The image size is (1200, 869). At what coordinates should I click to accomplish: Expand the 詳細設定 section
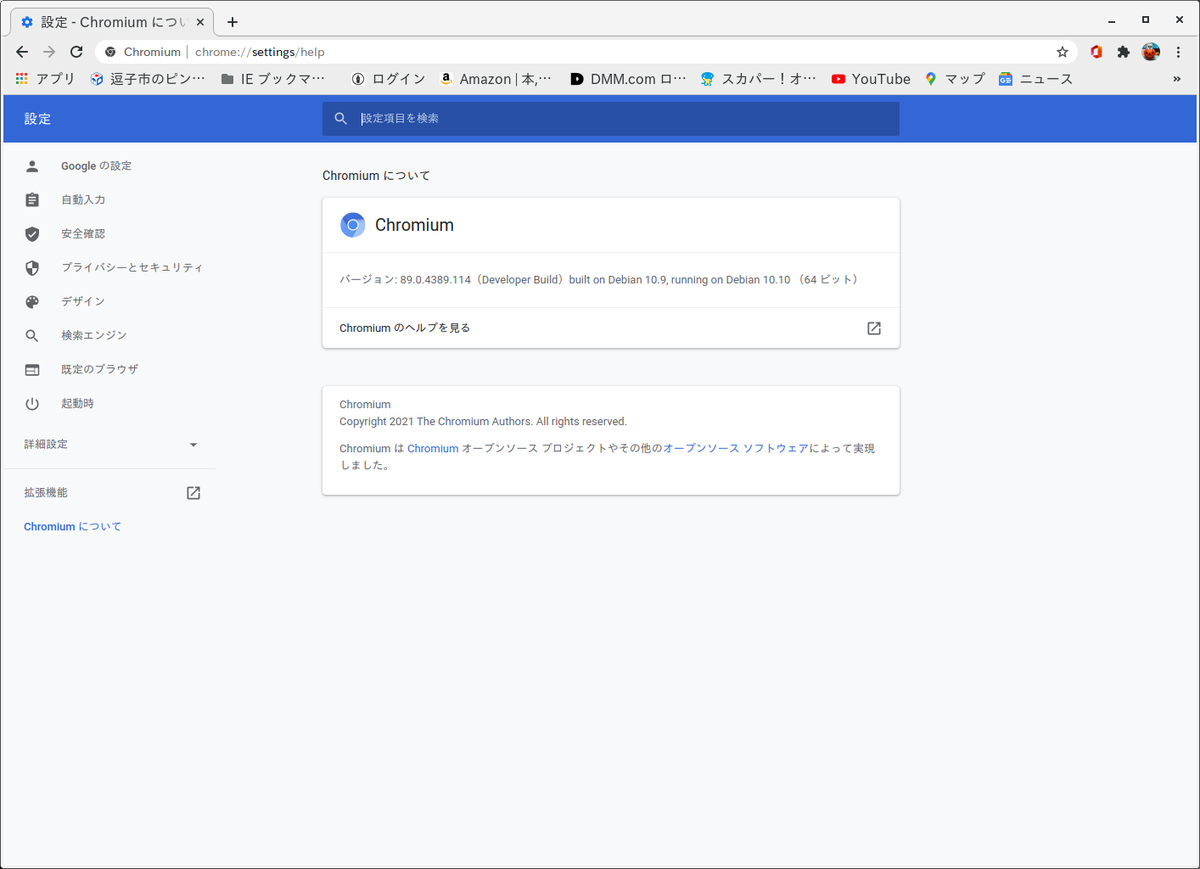(x=110, y=444)
